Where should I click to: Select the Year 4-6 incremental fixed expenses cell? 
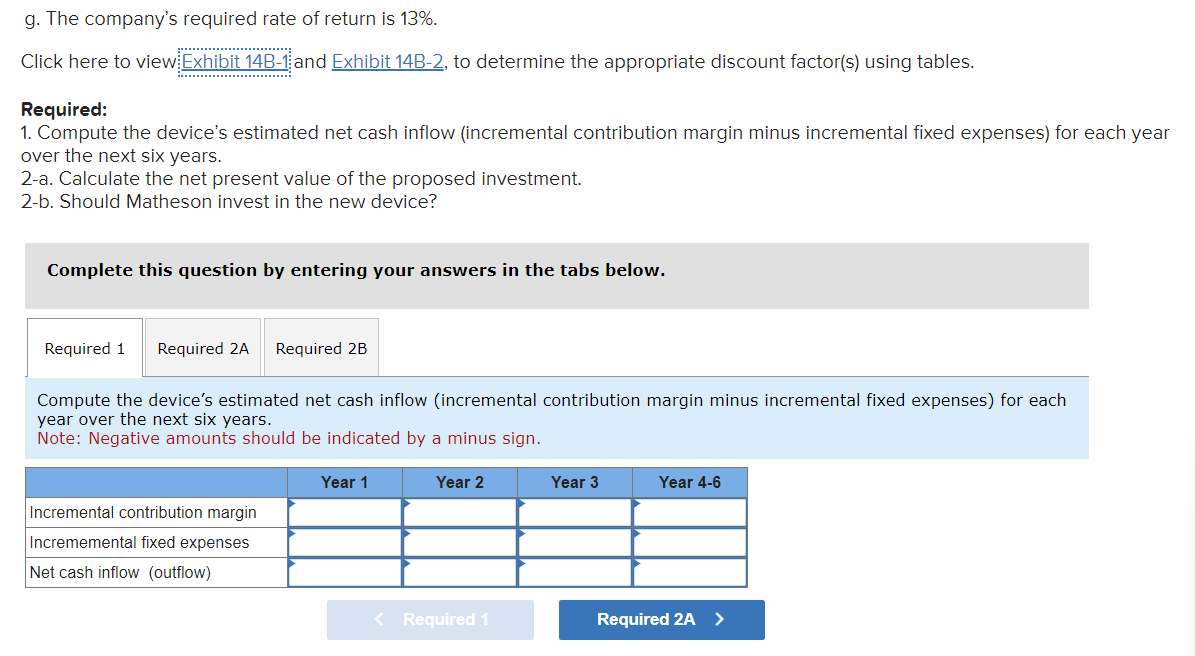pyautogui.click(x=689, y=542)
